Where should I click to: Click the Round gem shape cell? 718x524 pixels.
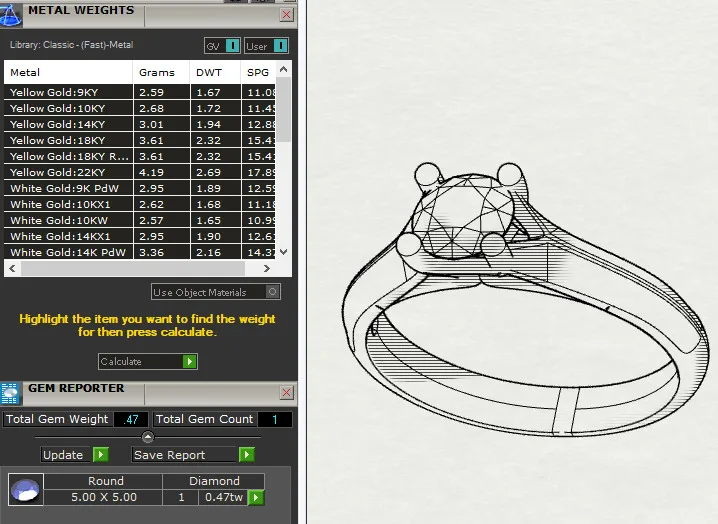coord(103,481)
